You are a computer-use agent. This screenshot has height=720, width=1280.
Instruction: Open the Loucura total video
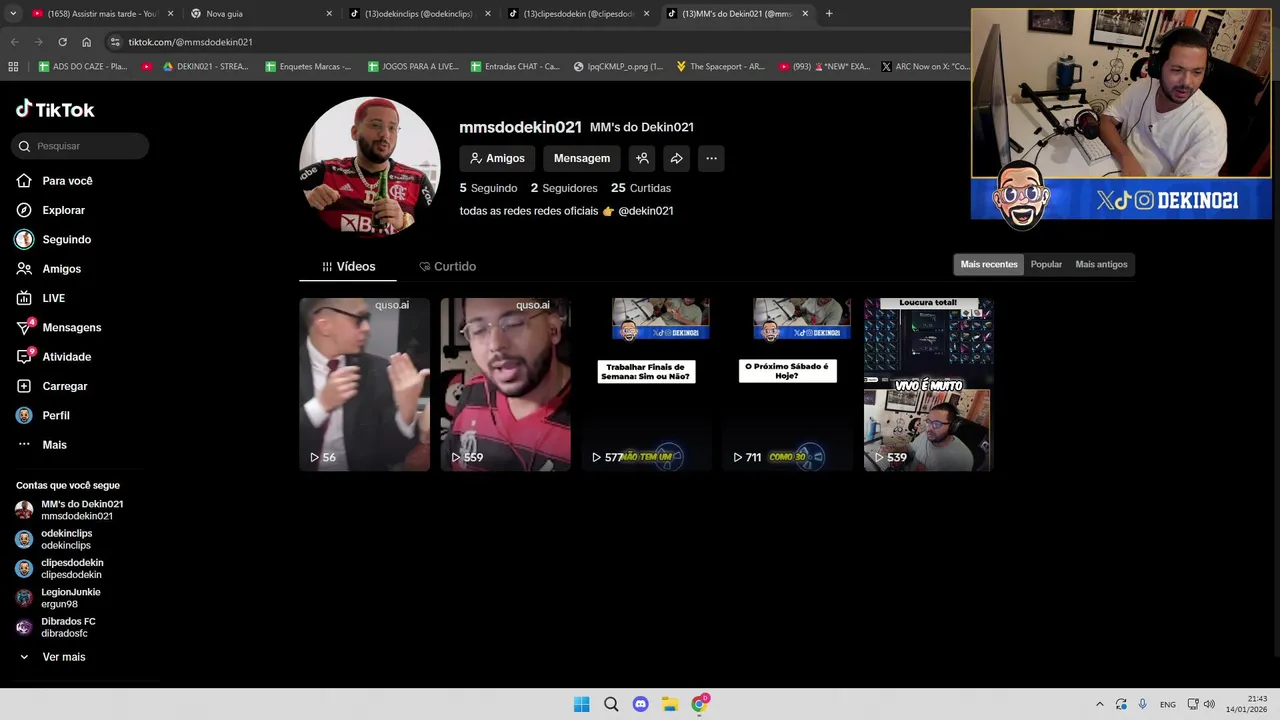click(929, 384)
